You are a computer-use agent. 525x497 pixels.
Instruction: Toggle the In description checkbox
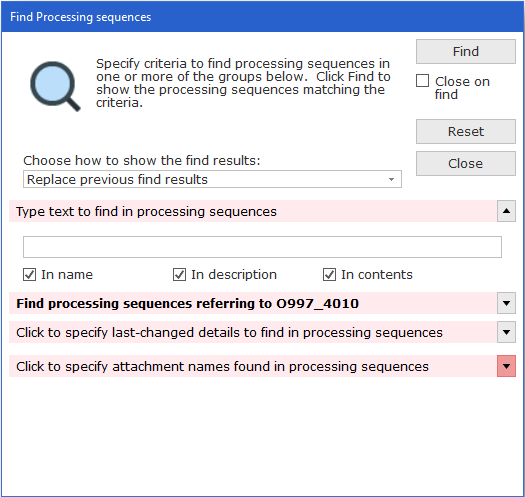pos(179,275)
